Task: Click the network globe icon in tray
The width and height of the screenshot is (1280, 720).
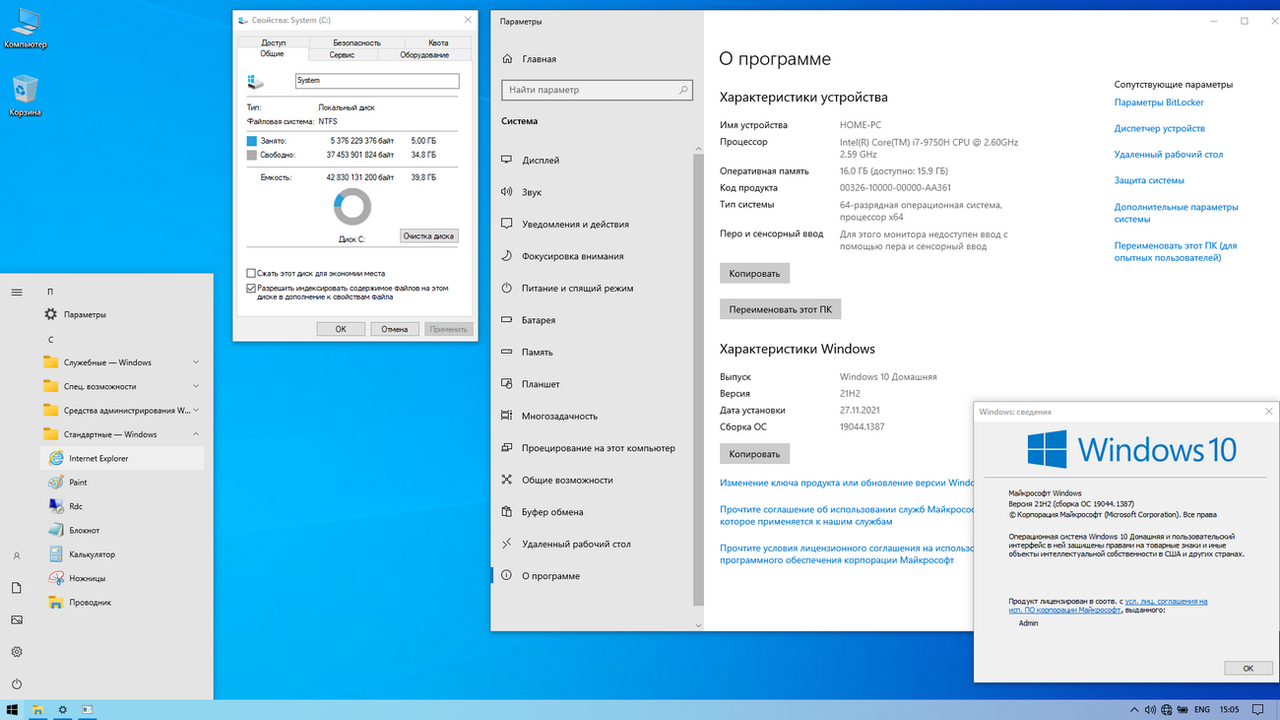Action: [x=1167, y=710]
